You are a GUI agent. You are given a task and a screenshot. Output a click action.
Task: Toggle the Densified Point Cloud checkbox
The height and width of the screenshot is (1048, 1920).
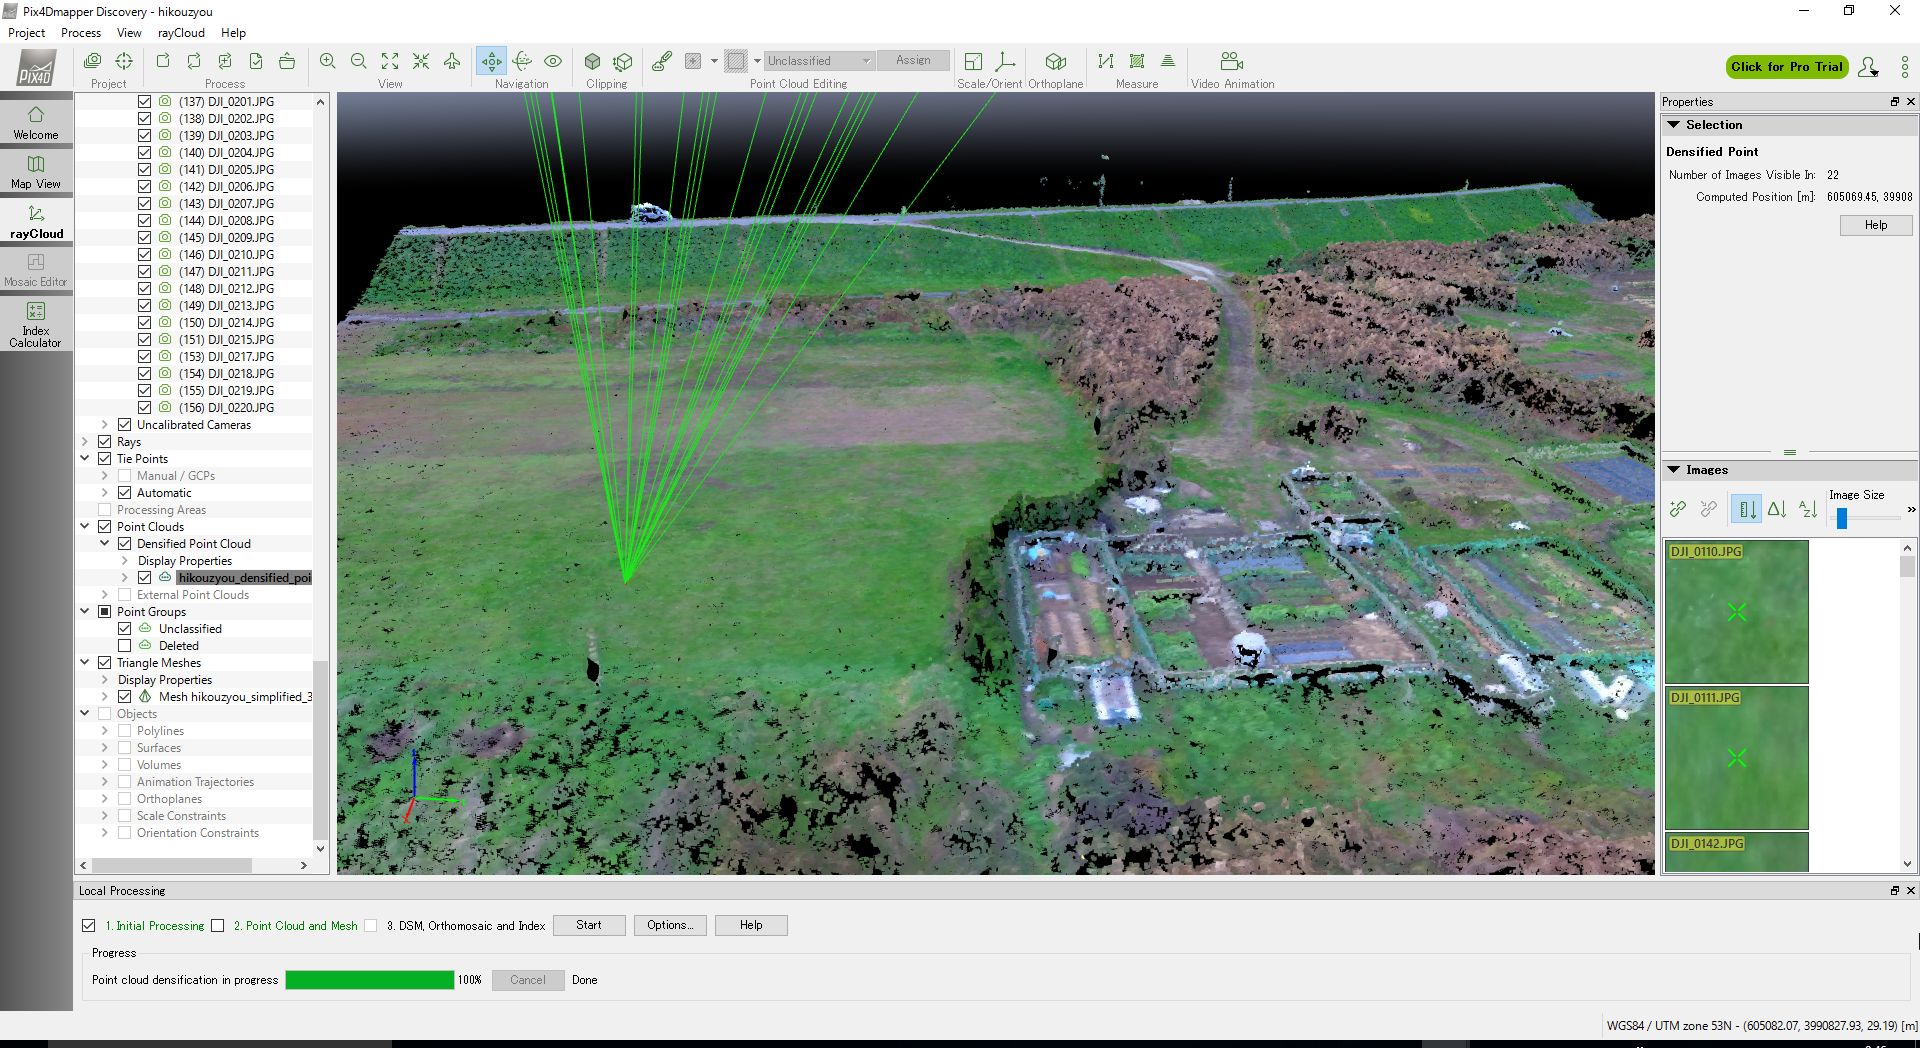click(x=124, y=543)
